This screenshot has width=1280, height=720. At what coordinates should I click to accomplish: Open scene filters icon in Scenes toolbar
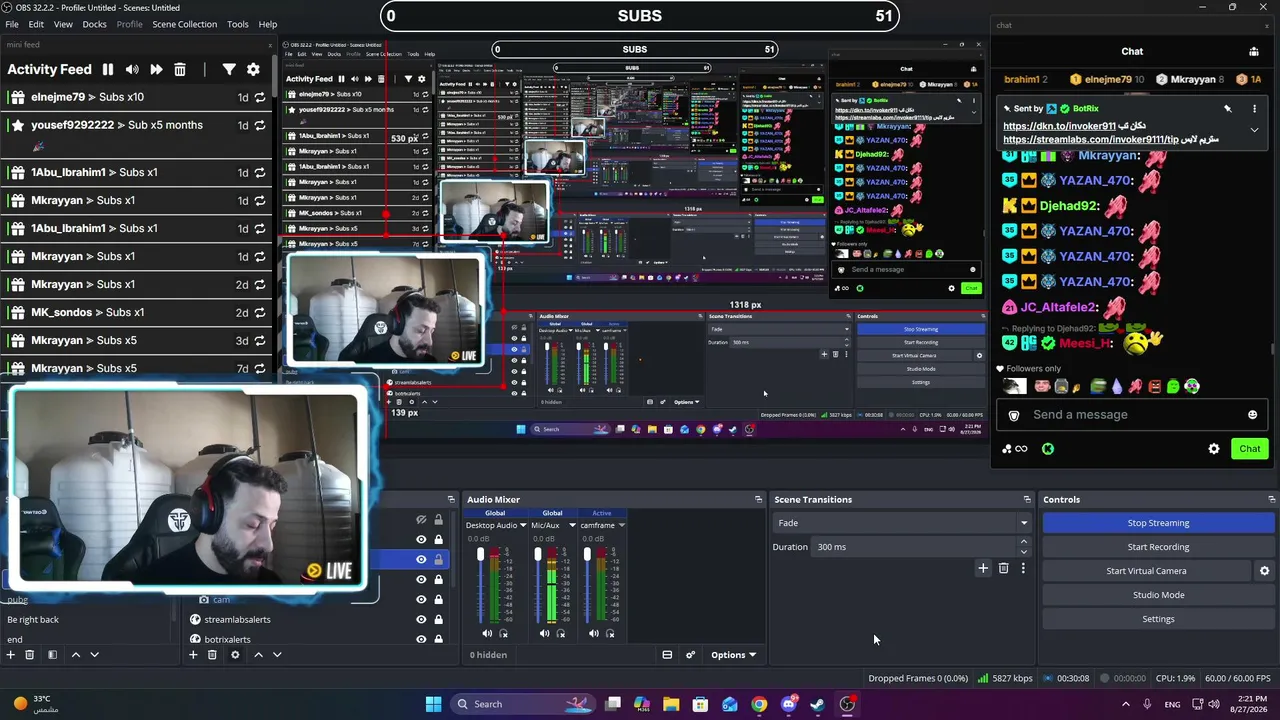coord(52,655)
